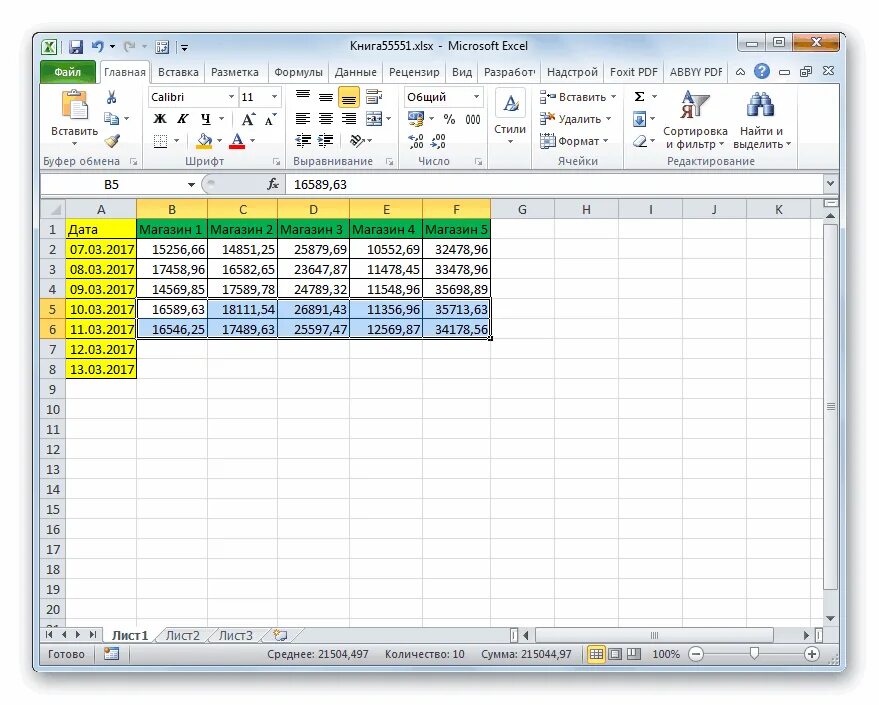Undo the last action in Quick Access toolbar
This screenshot has height=705, width=879.
pos(98,47)
